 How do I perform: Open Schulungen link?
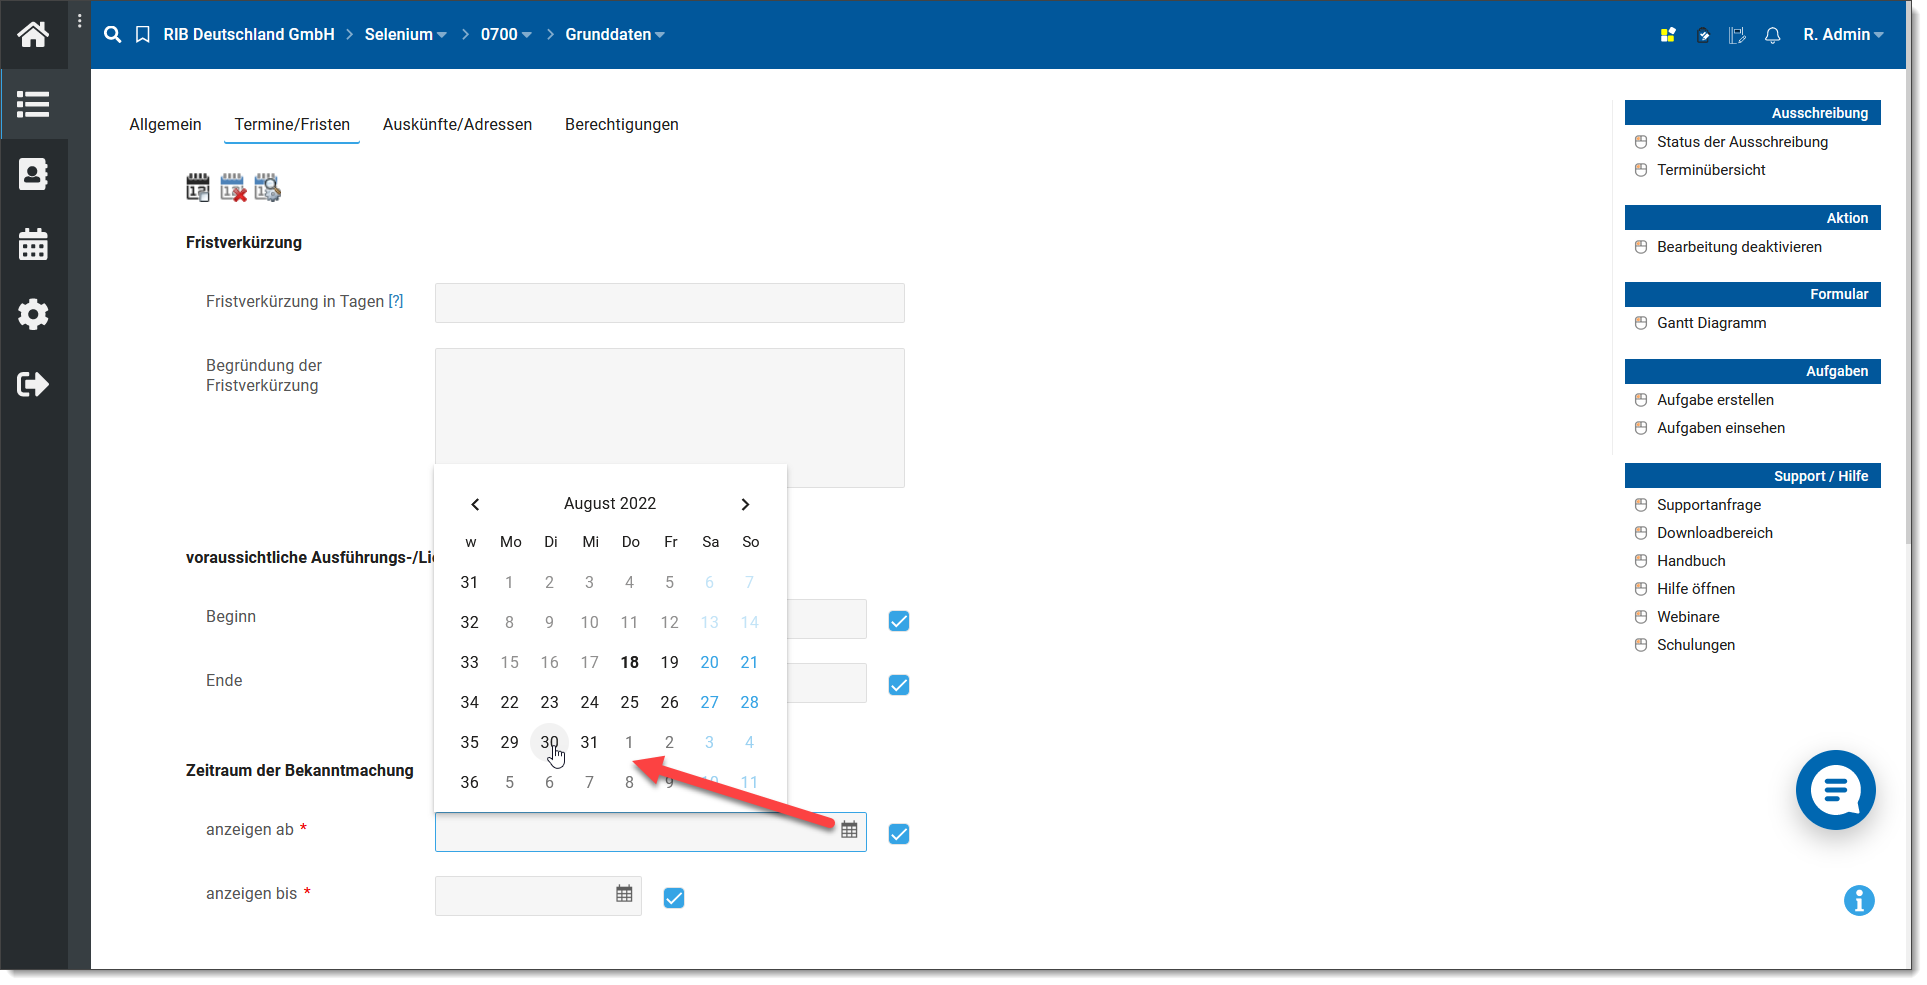(1695, 645)
